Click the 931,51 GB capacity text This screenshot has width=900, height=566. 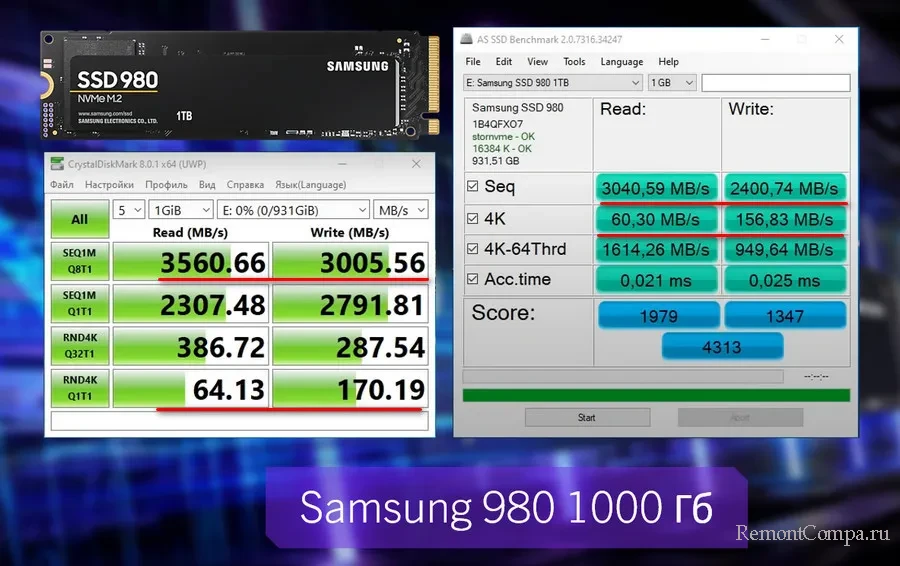(x=495, y=161)
